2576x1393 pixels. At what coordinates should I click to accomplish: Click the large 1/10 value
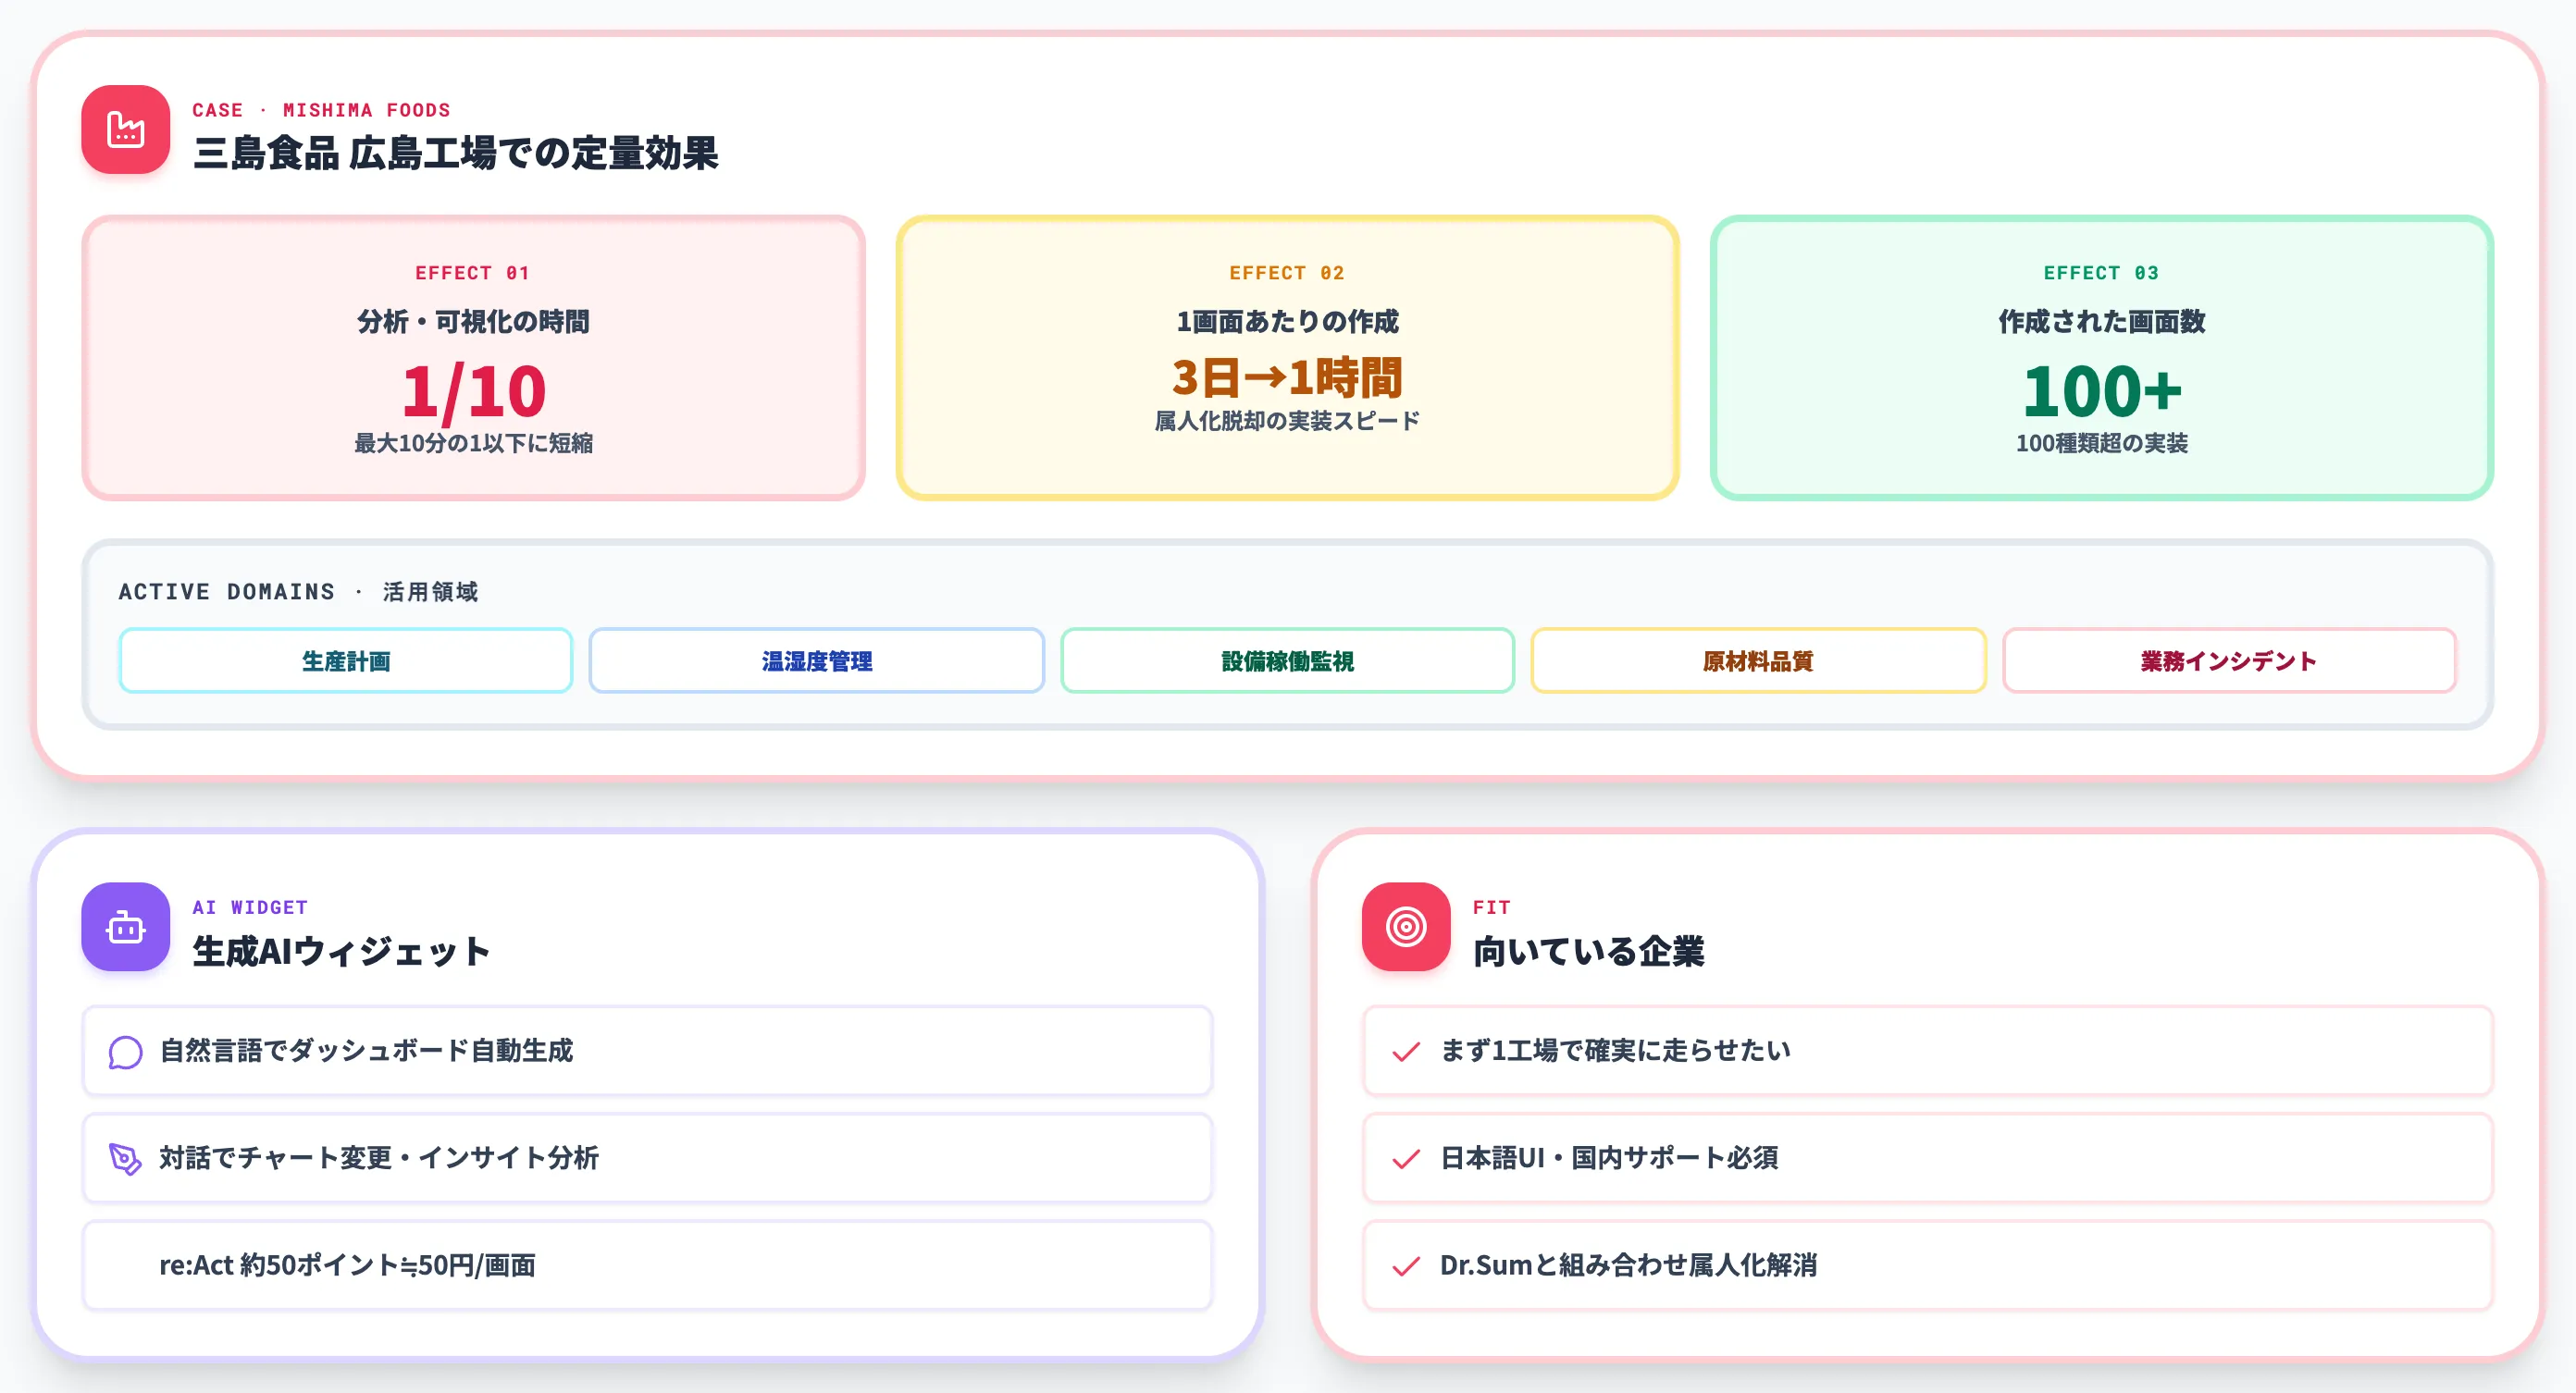[474, 391]
